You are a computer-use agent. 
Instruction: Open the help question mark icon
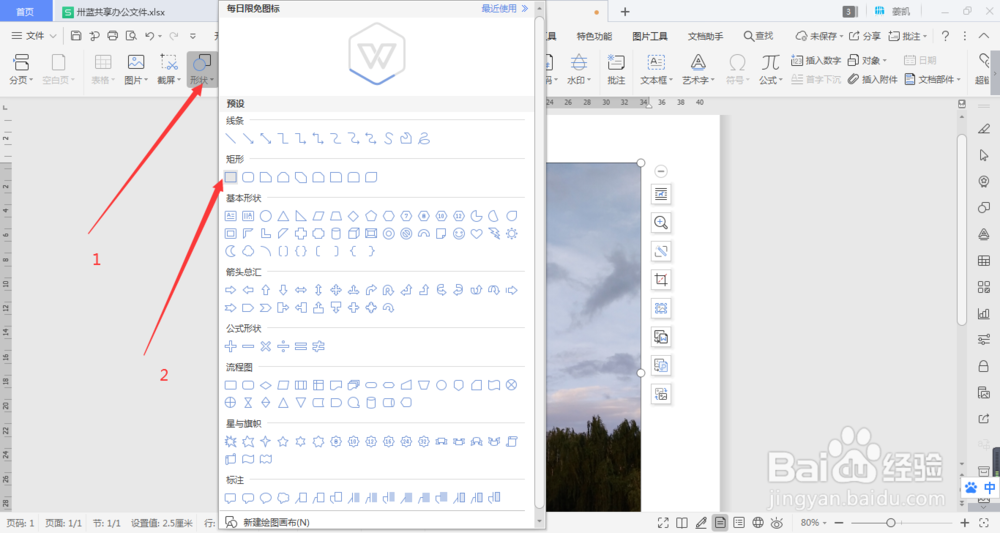pos(945,36)
